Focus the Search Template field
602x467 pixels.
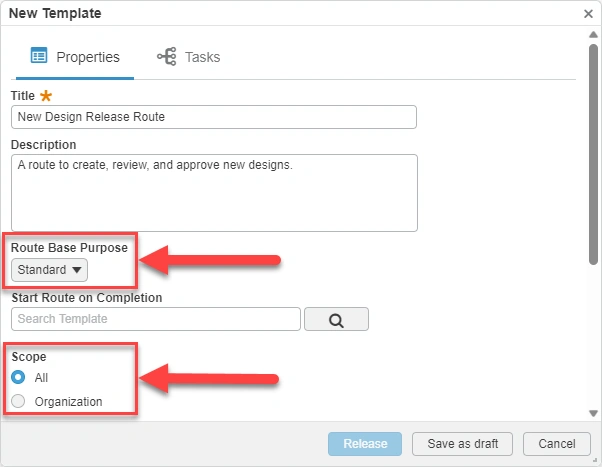156,319
